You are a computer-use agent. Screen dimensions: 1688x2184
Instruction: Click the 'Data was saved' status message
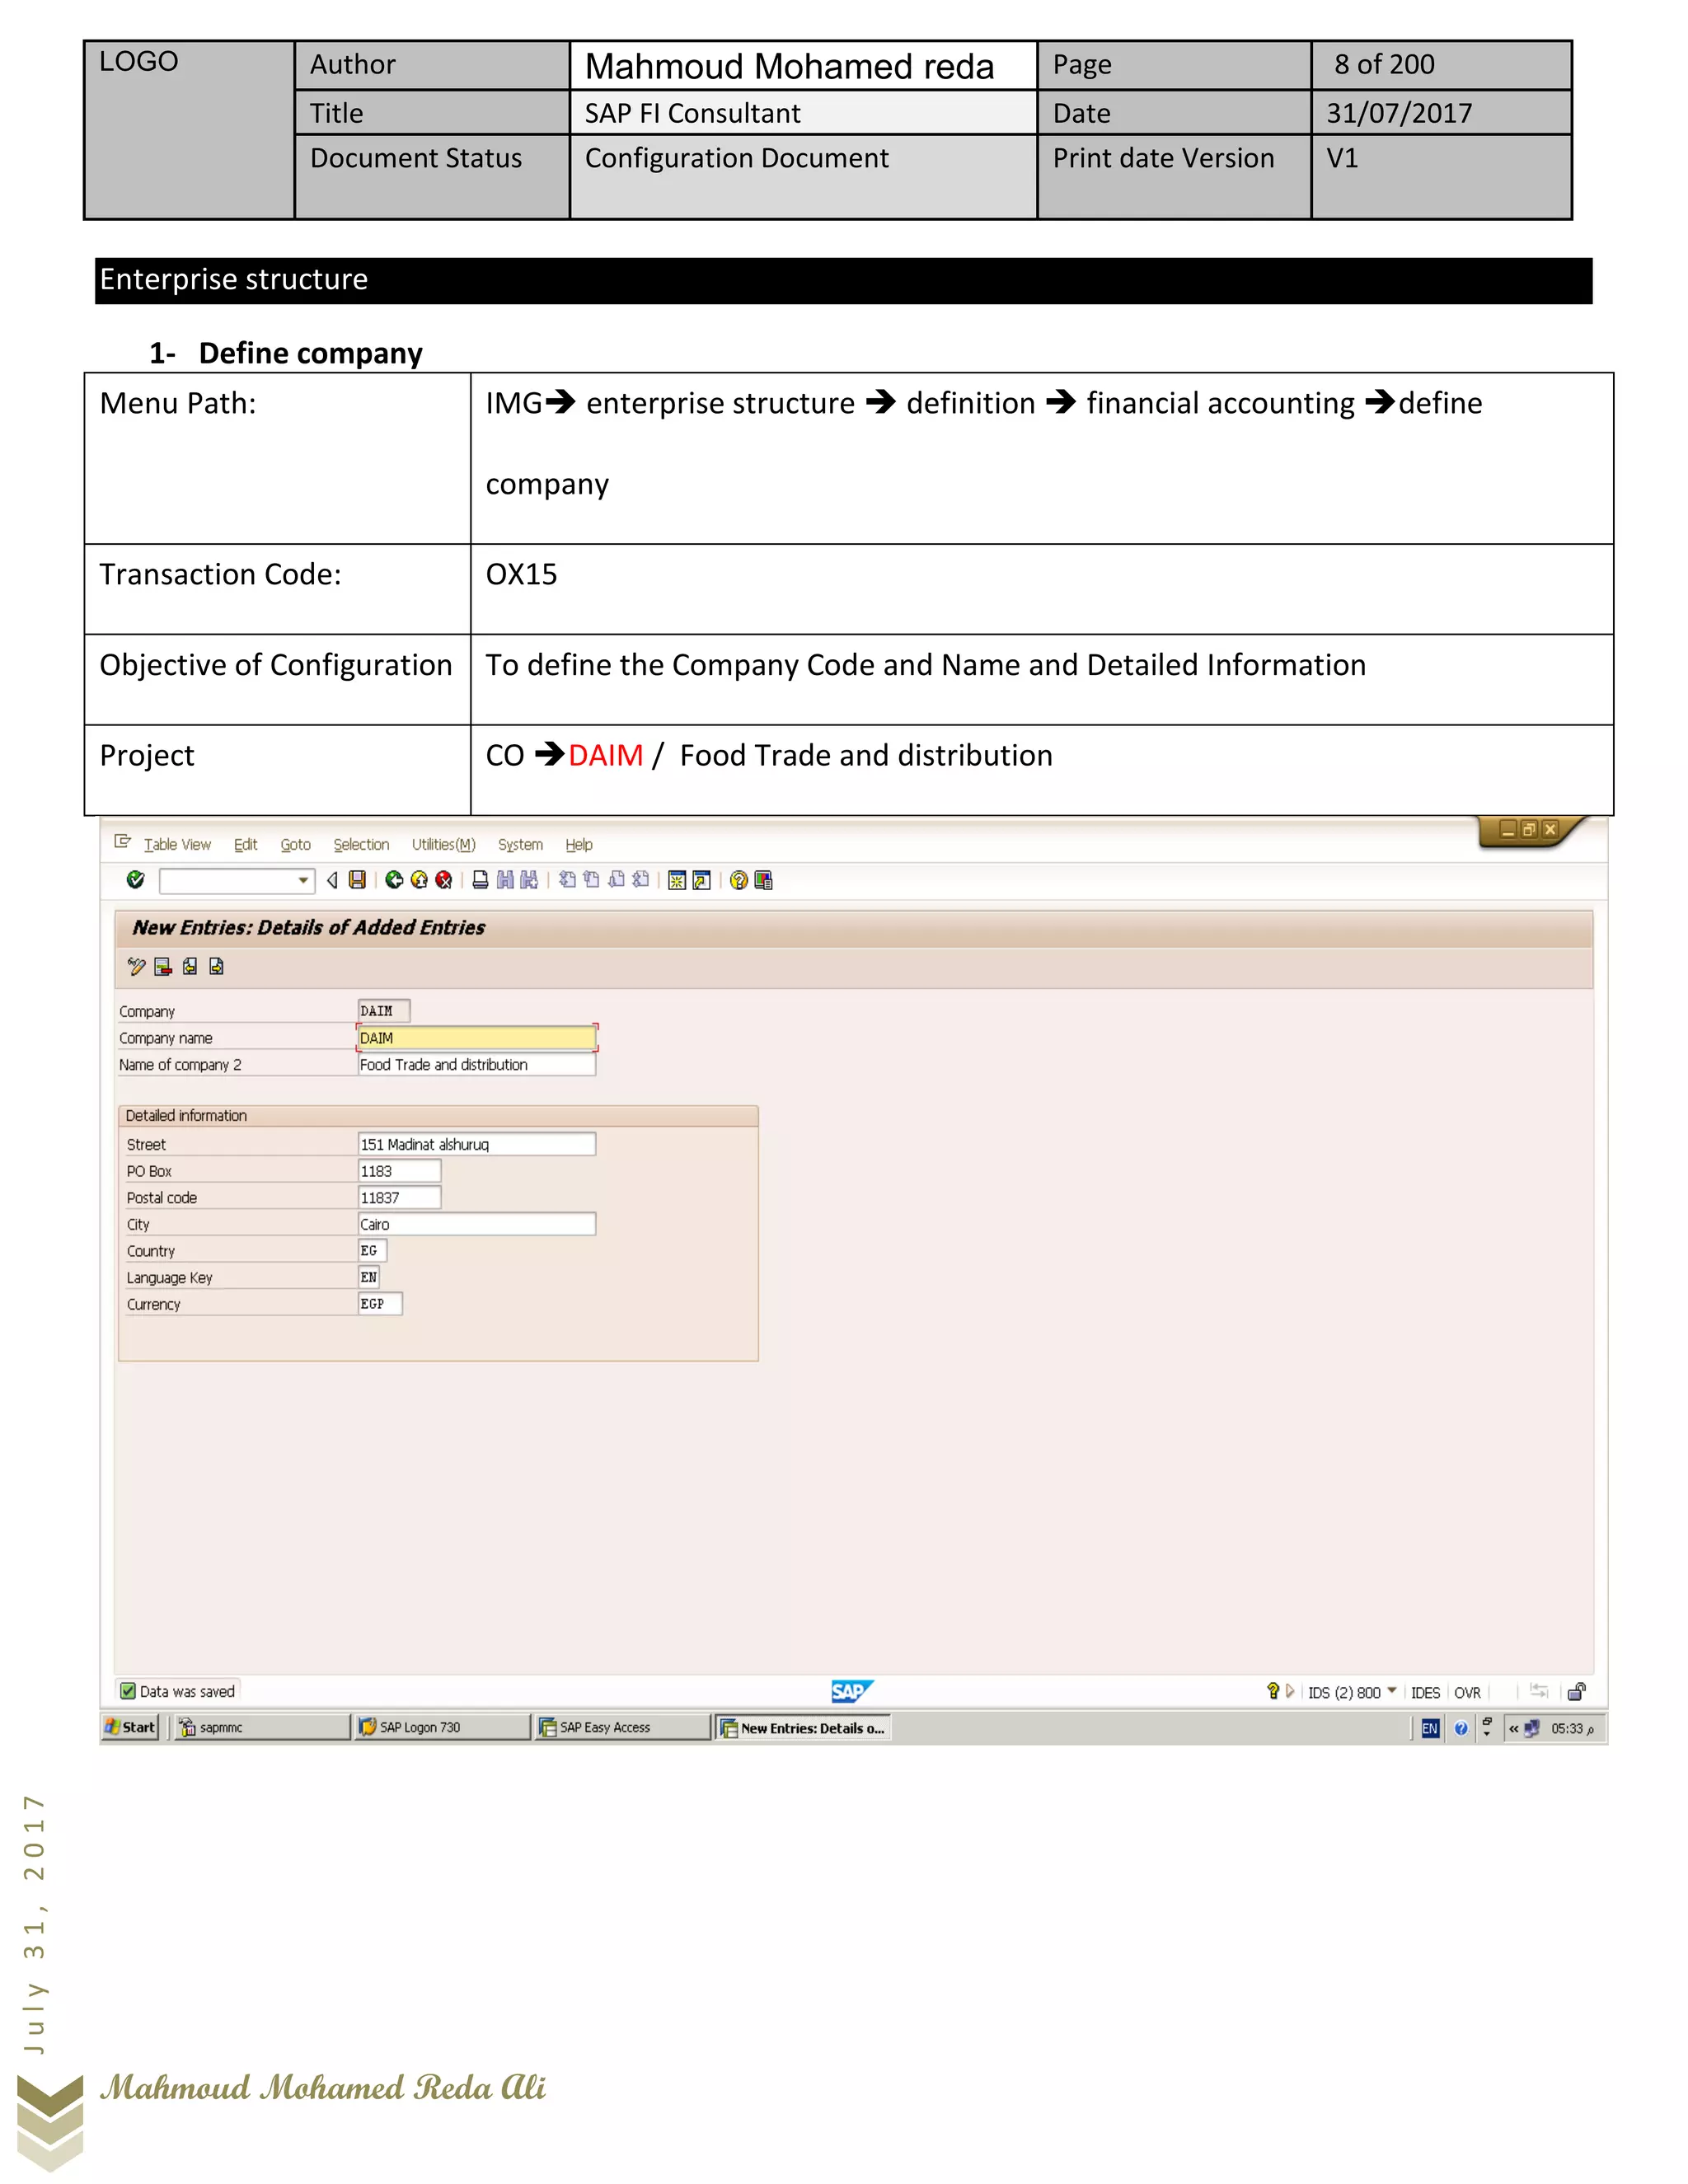point(187,1691)
